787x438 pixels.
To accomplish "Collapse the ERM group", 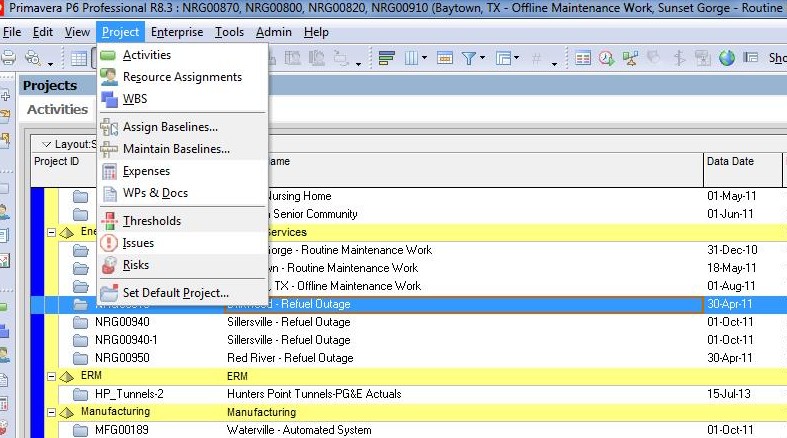I will click(51, 376).
